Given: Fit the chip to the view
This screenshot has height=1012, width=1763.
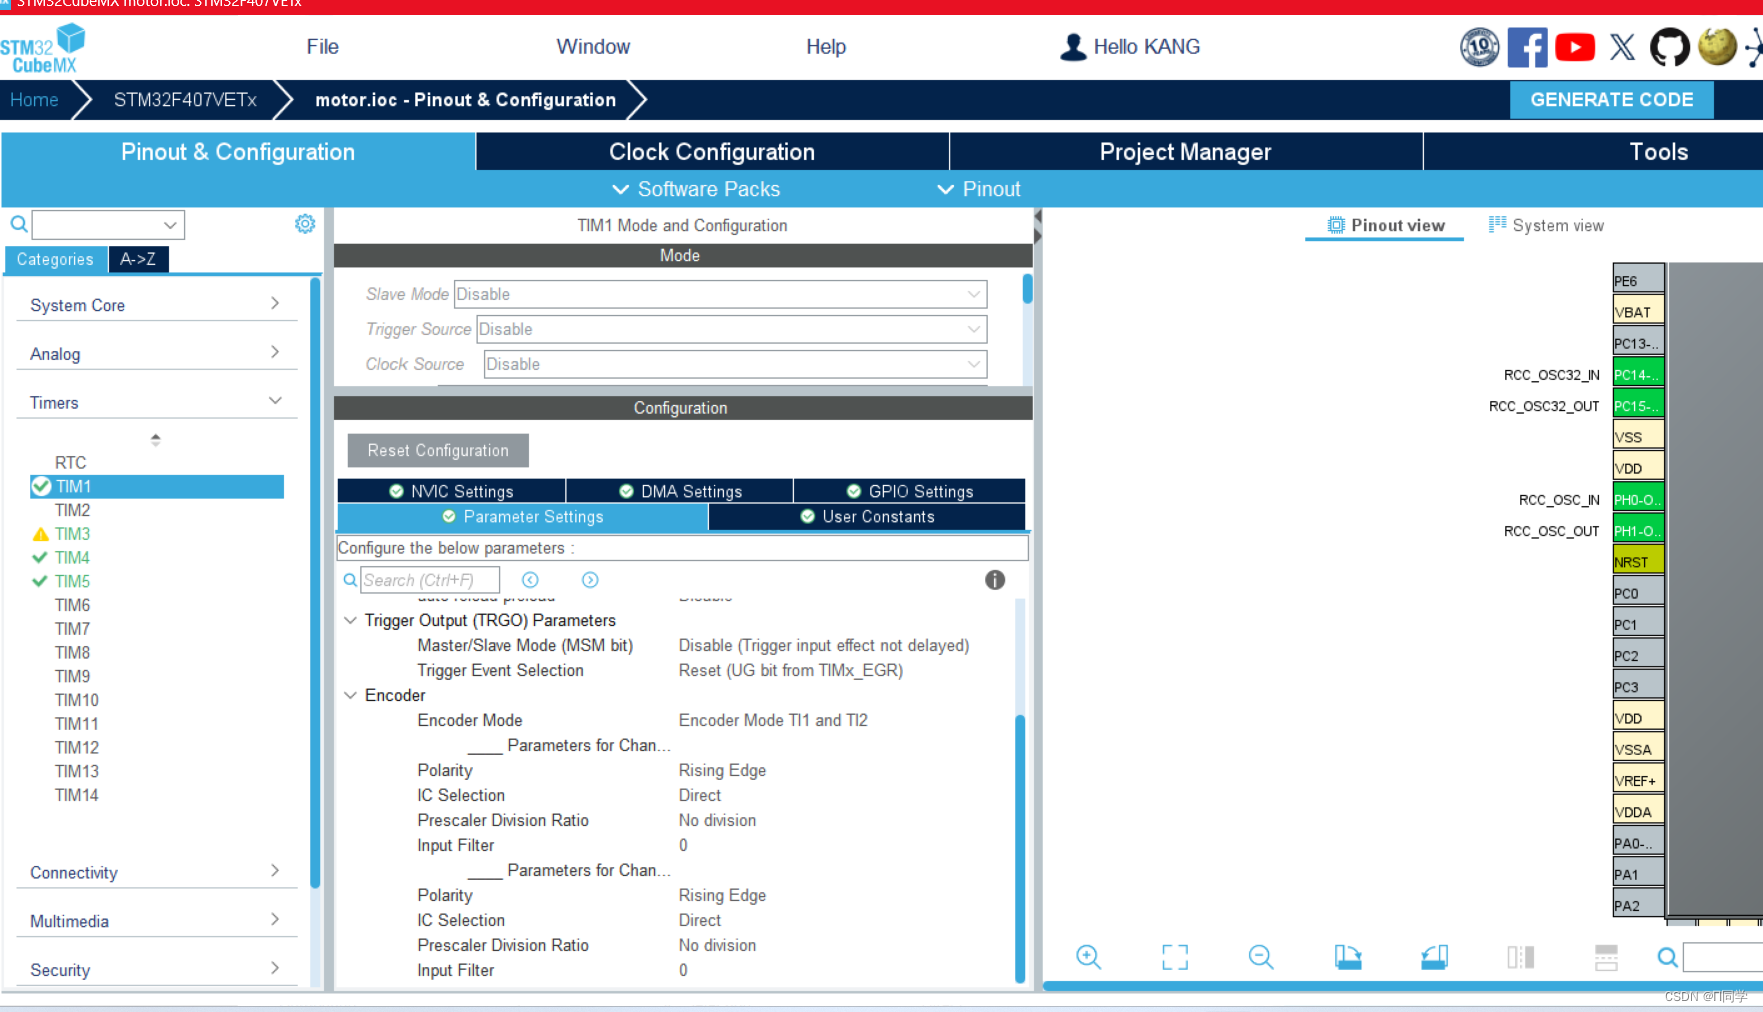Looking at the screenshot, I should (1175, 957).
